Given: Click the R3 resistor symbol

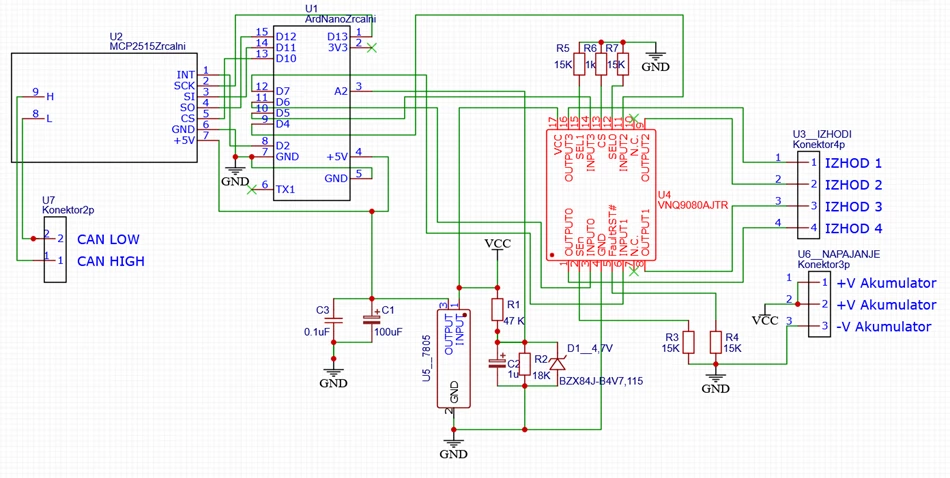Looking at the screenshot, I should (x=688, y=342).
